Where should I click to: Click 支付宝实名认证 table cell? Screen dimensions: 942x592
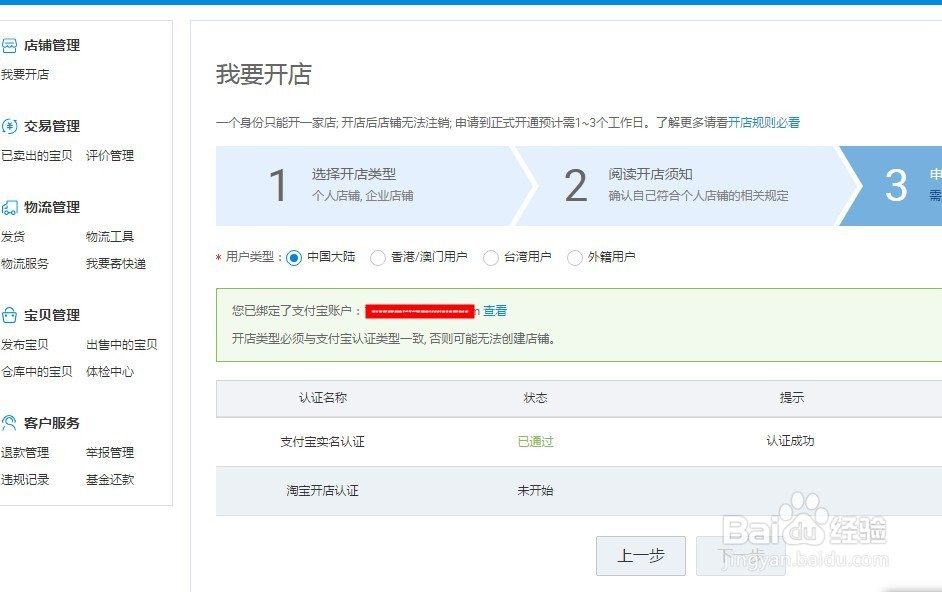[x=323, y=442]
